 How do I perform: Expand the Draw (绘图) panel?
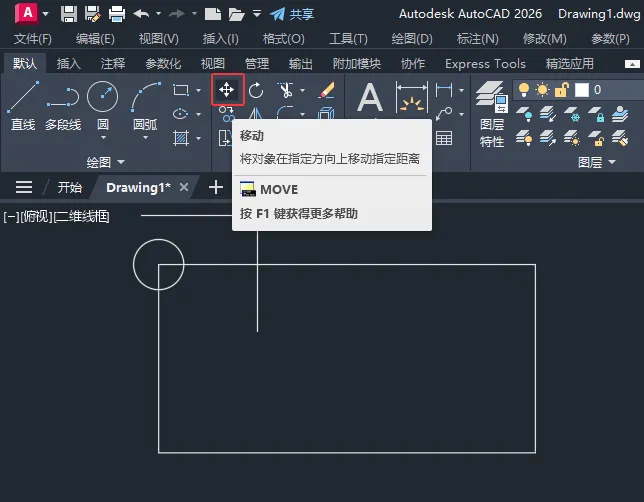pos(105,162)
